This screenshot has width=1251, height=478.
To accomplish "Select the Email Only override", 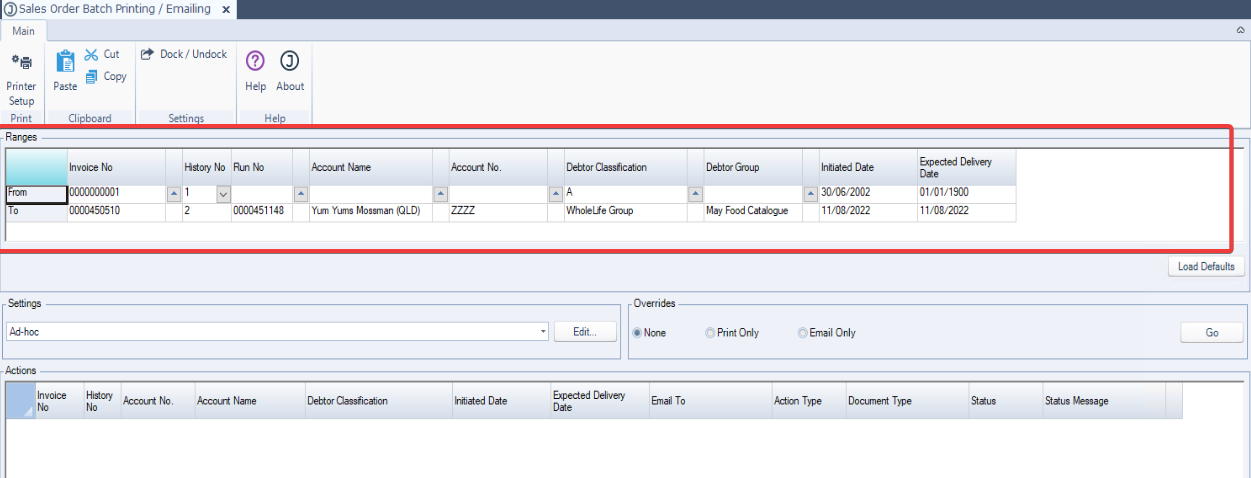I will click(x=802, y=333).
